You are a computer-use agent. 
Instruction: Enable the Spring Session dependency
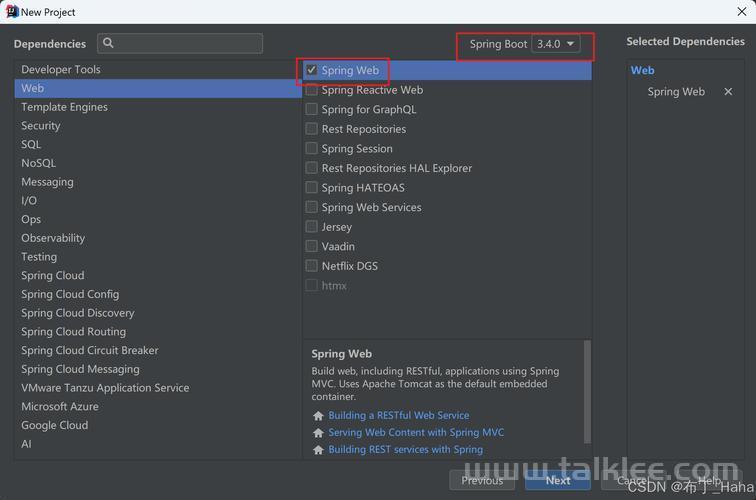(311, 149)
